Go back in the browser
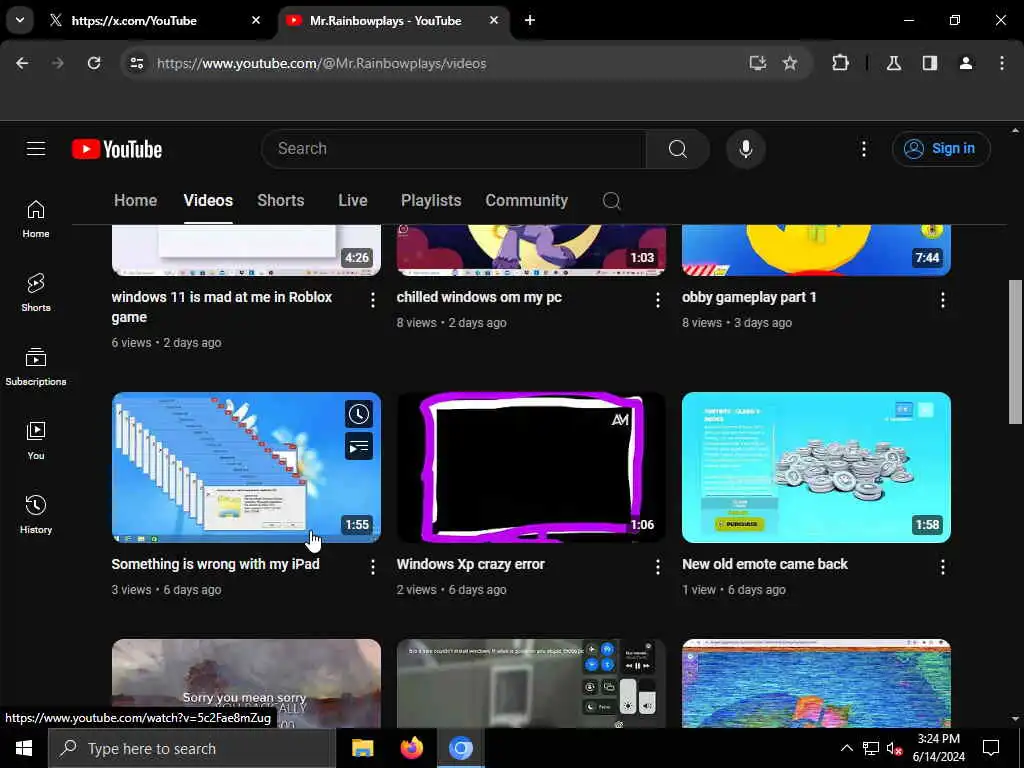Image resolution: width=1024 pixels, height=768 pixels. tap(22, 63)
